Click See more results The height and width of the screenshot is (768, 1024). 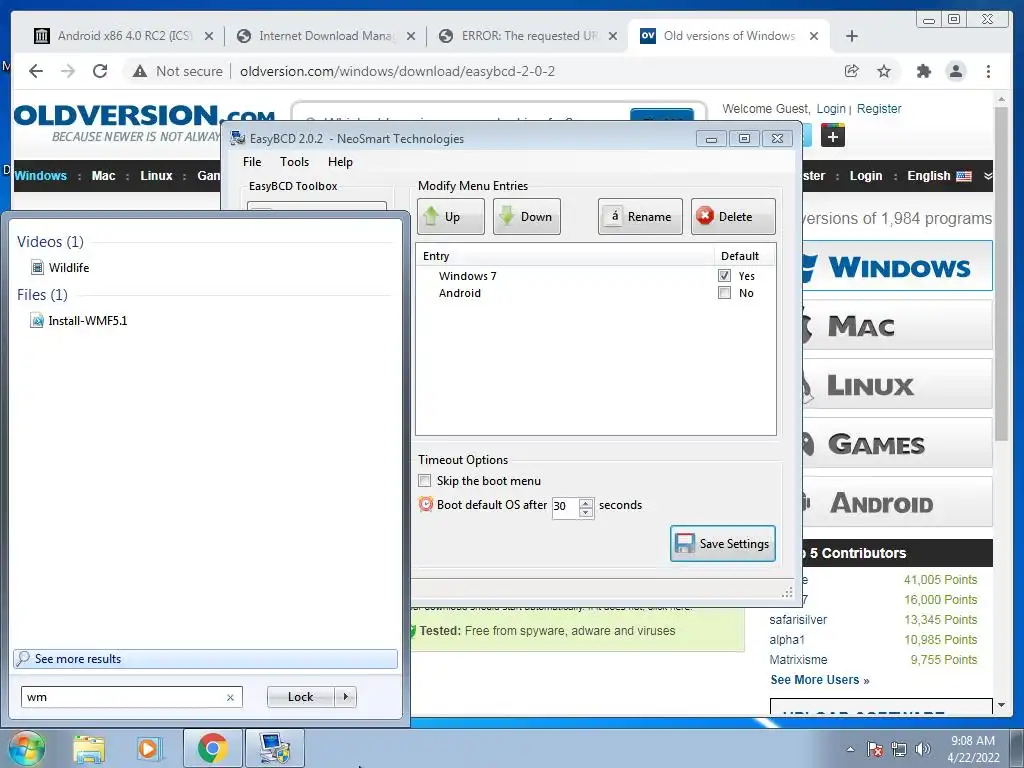coord(205,658)
